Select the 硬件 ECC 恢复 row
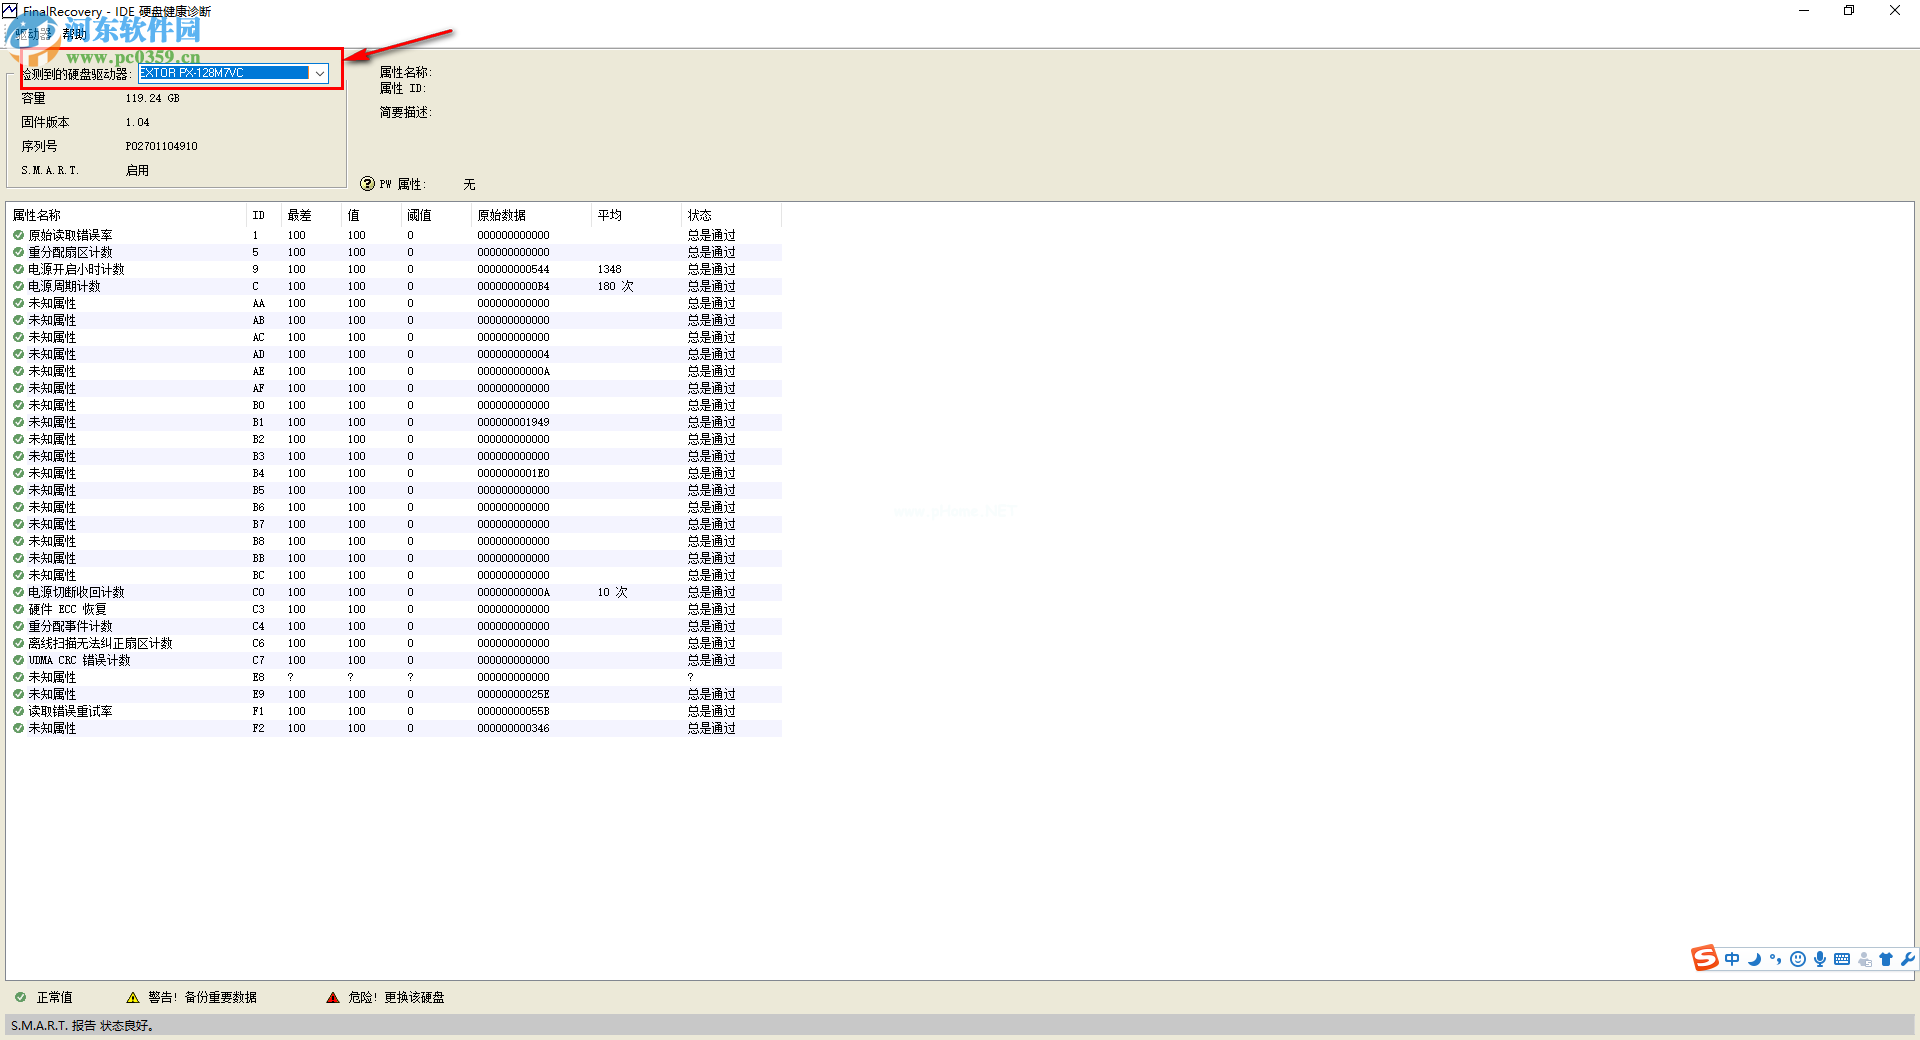The image size is (1920, 1040). click(394, 610)
